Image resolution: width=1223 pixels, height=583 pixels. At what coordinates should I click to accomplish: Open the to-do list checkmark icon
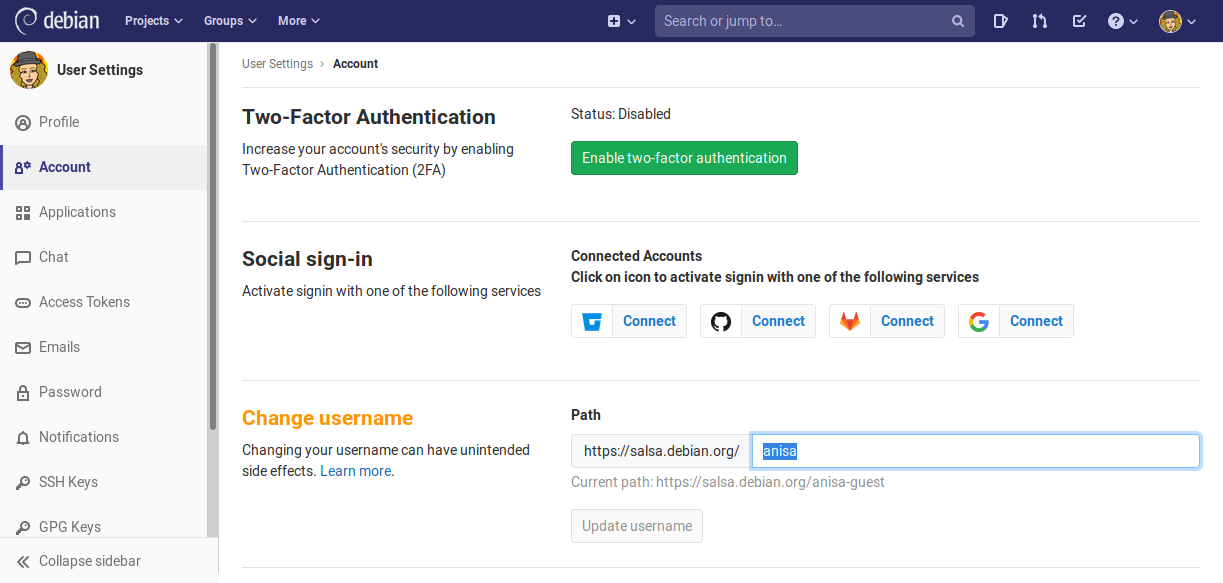1079,21
